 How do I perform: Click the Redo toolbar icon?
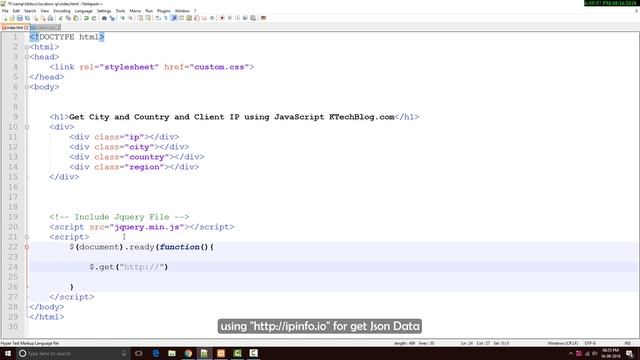pos(94,18)
